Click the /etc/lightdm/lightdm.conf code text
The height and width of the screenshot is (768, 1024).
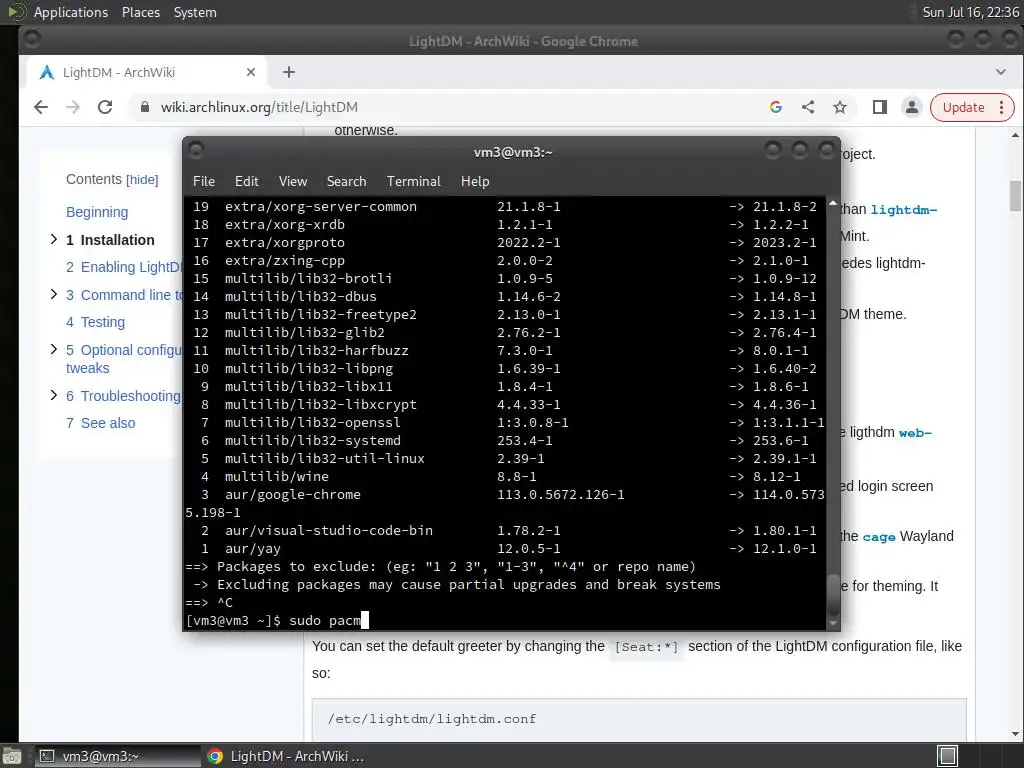[432, 719]
